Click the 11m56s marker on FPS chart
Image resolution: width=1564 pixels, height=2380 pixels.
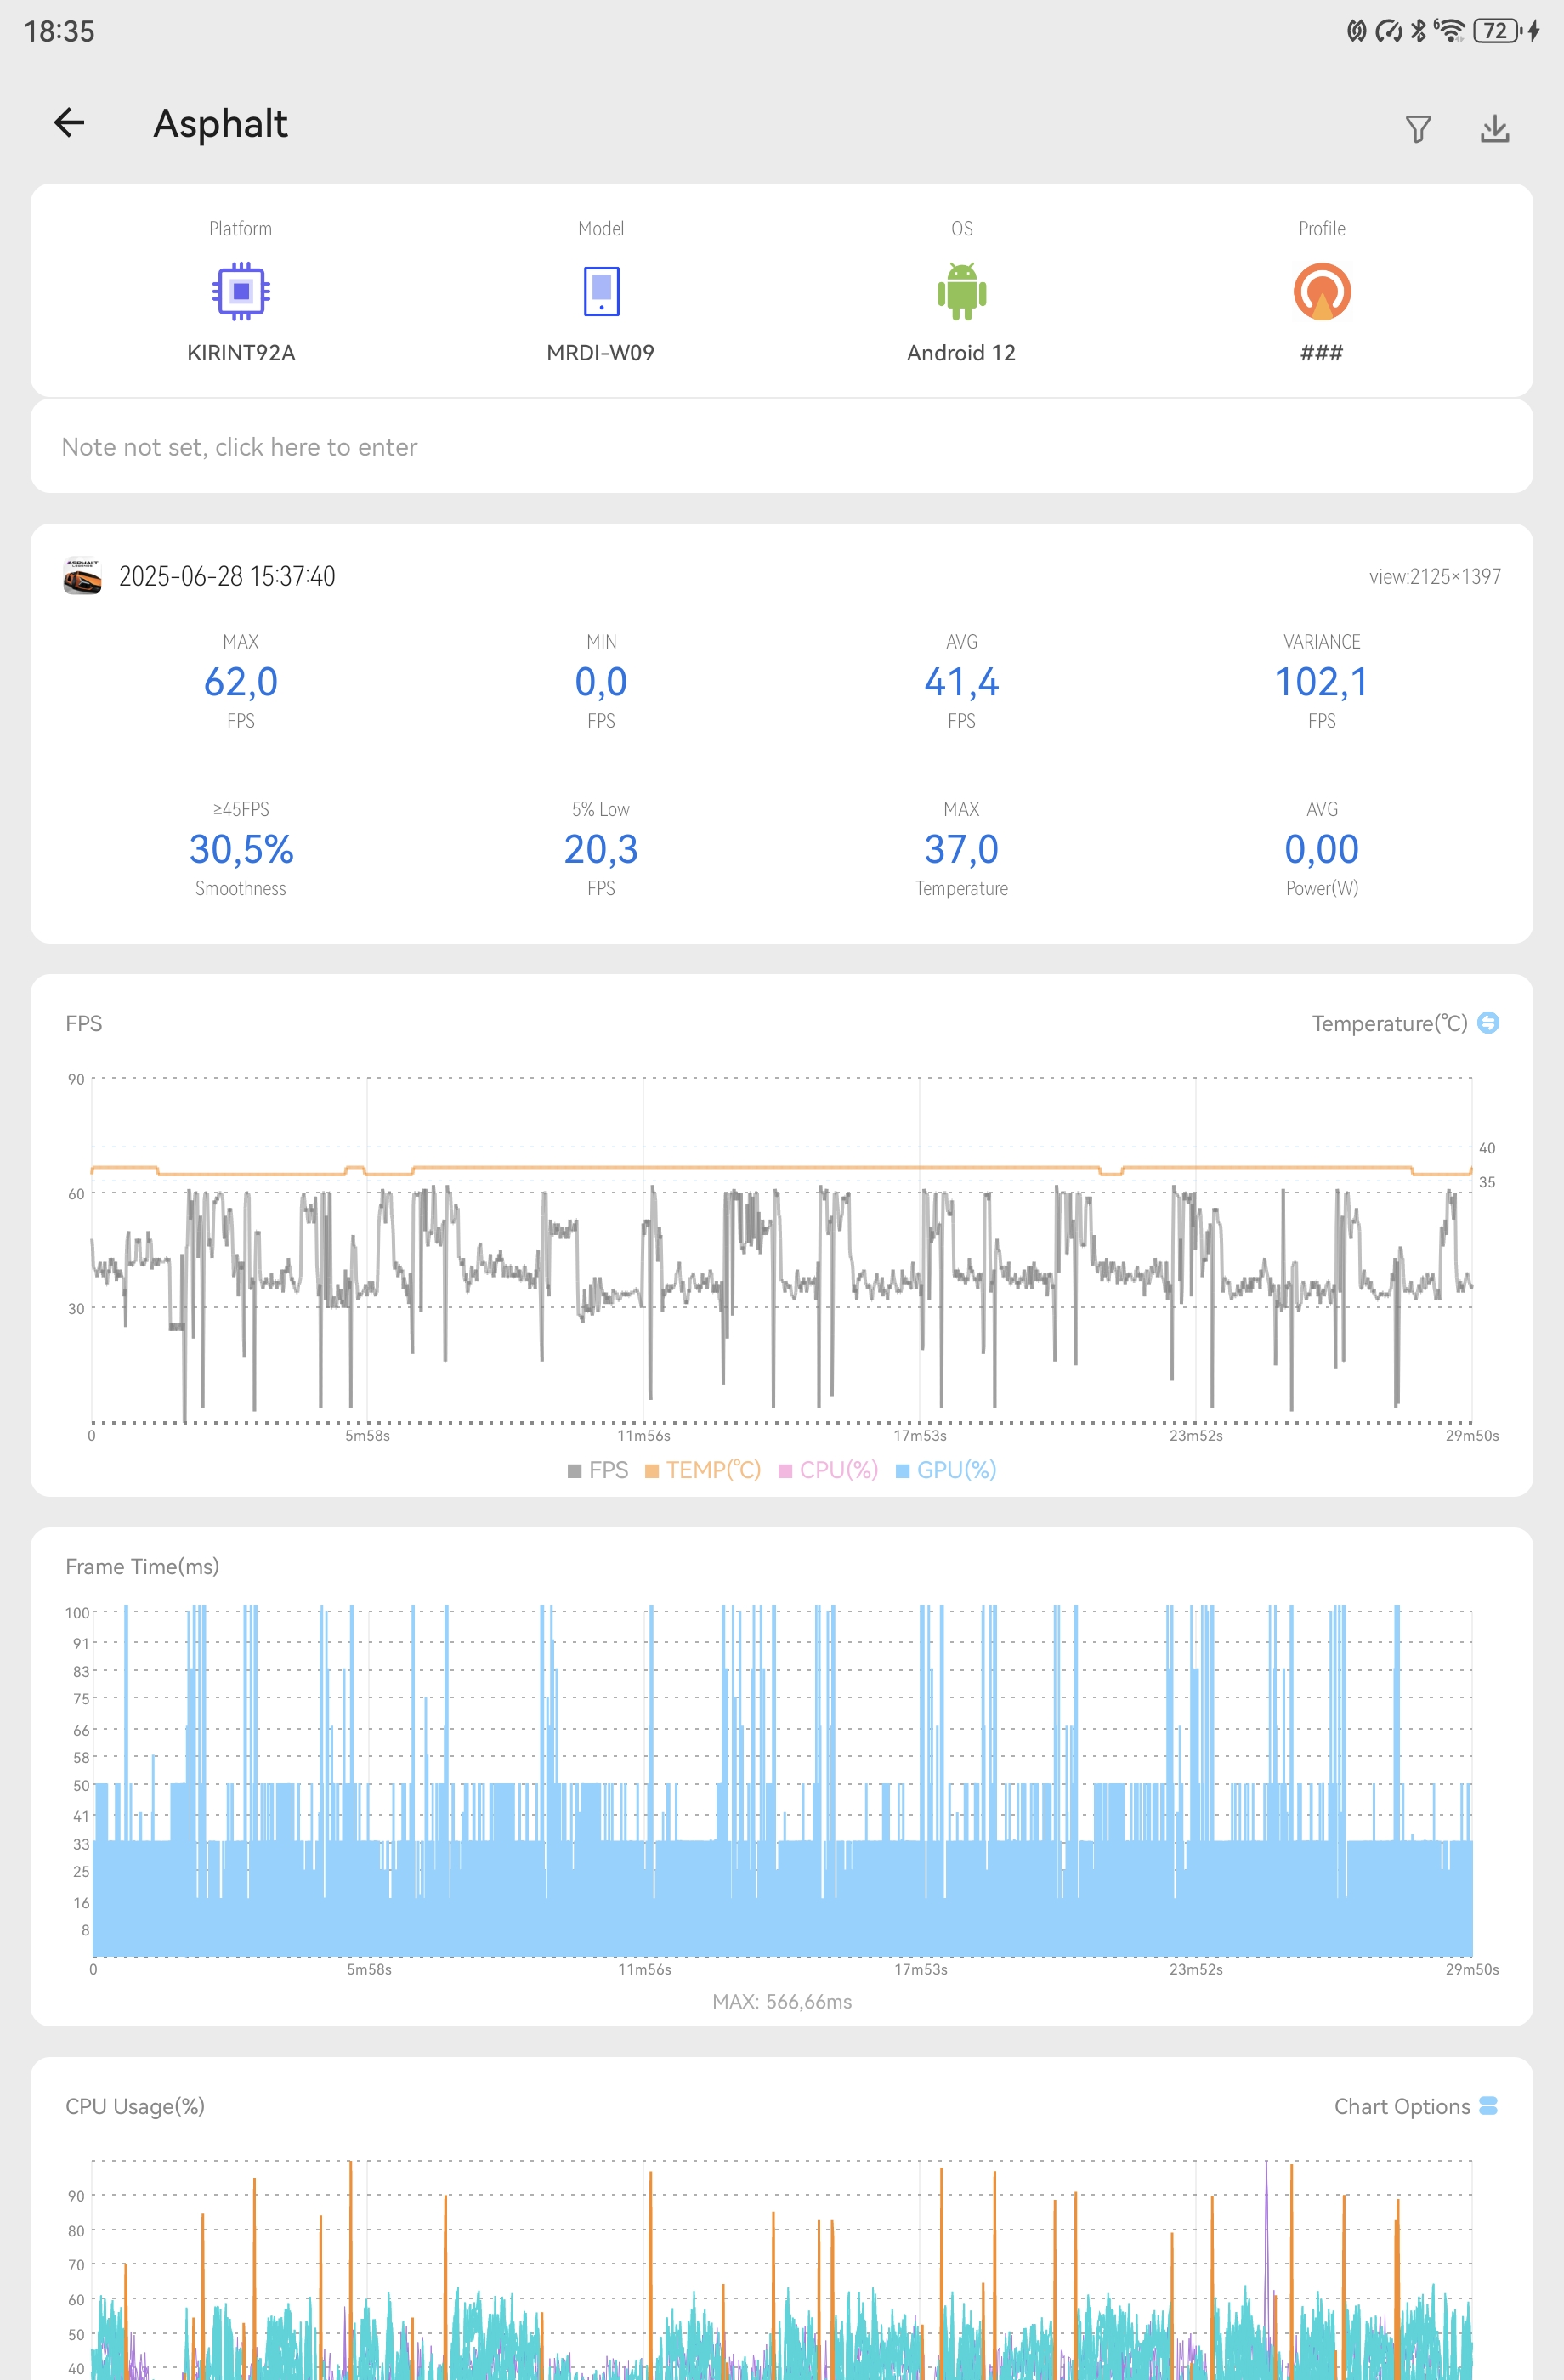pyautogui.click(x=643, y=1435)
